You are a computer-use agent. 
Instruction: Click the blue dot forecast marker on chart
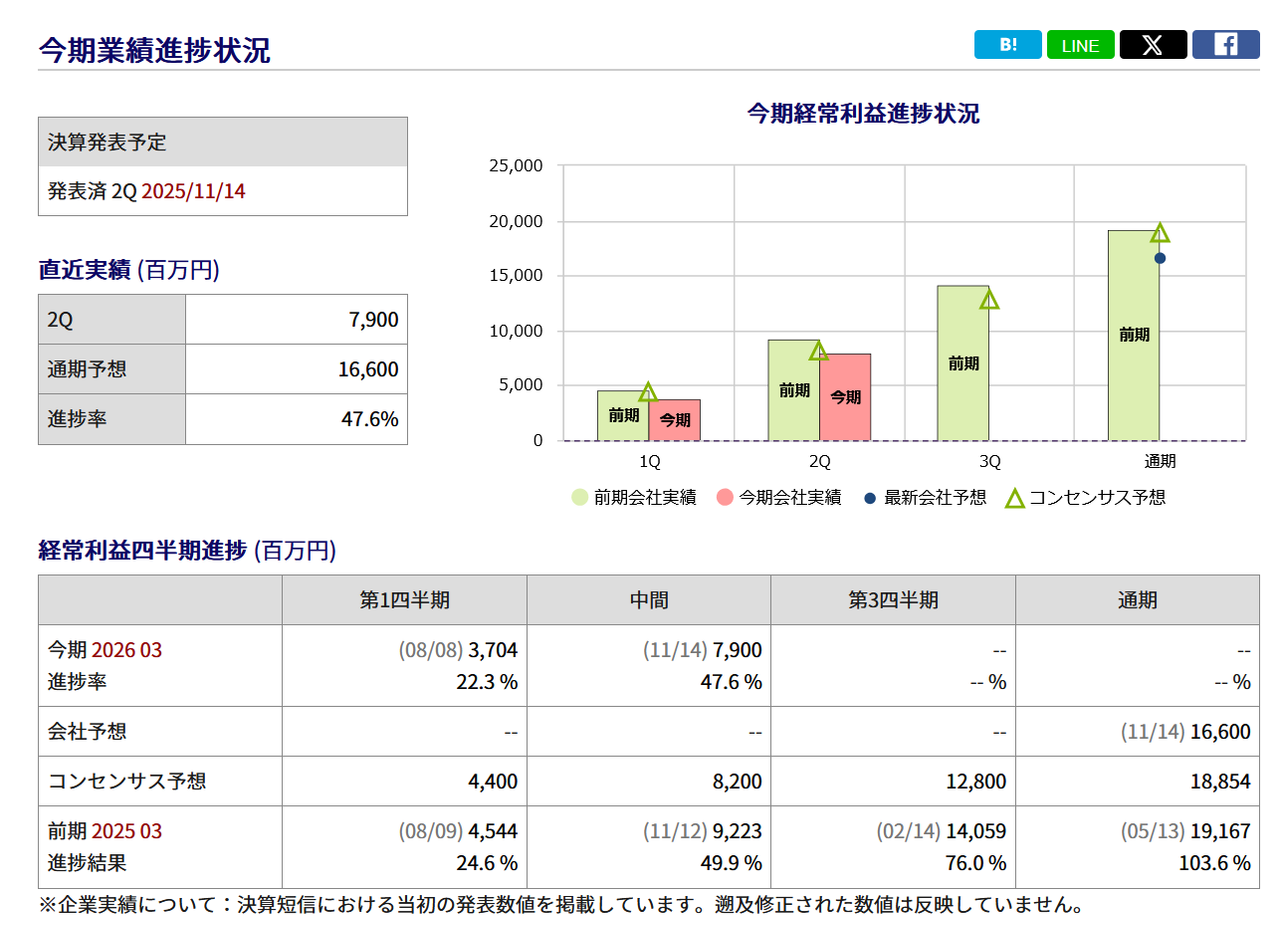click(1160, 258)
